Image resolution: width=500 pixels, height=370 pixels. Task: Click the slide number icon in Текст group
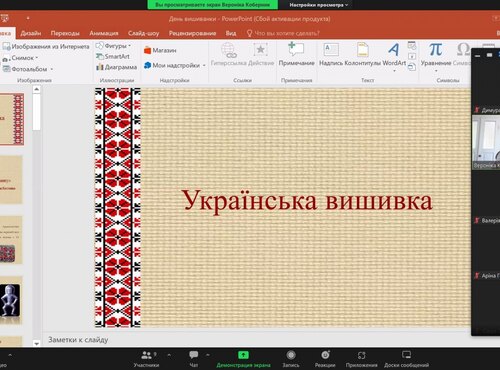coord(412,56)
